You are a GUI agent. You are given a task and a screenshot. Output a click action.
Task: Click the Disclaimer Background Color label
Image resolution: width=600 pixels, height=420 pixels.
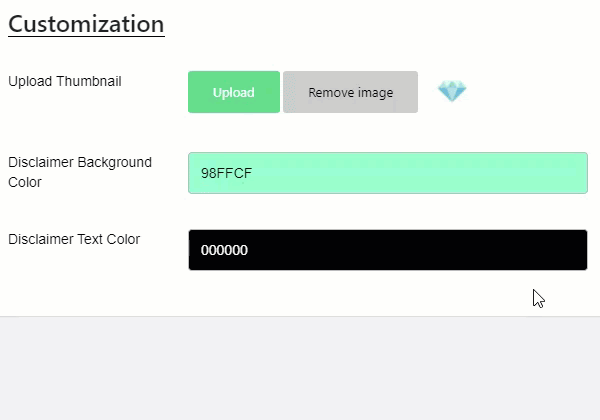[x=80, y=172]
